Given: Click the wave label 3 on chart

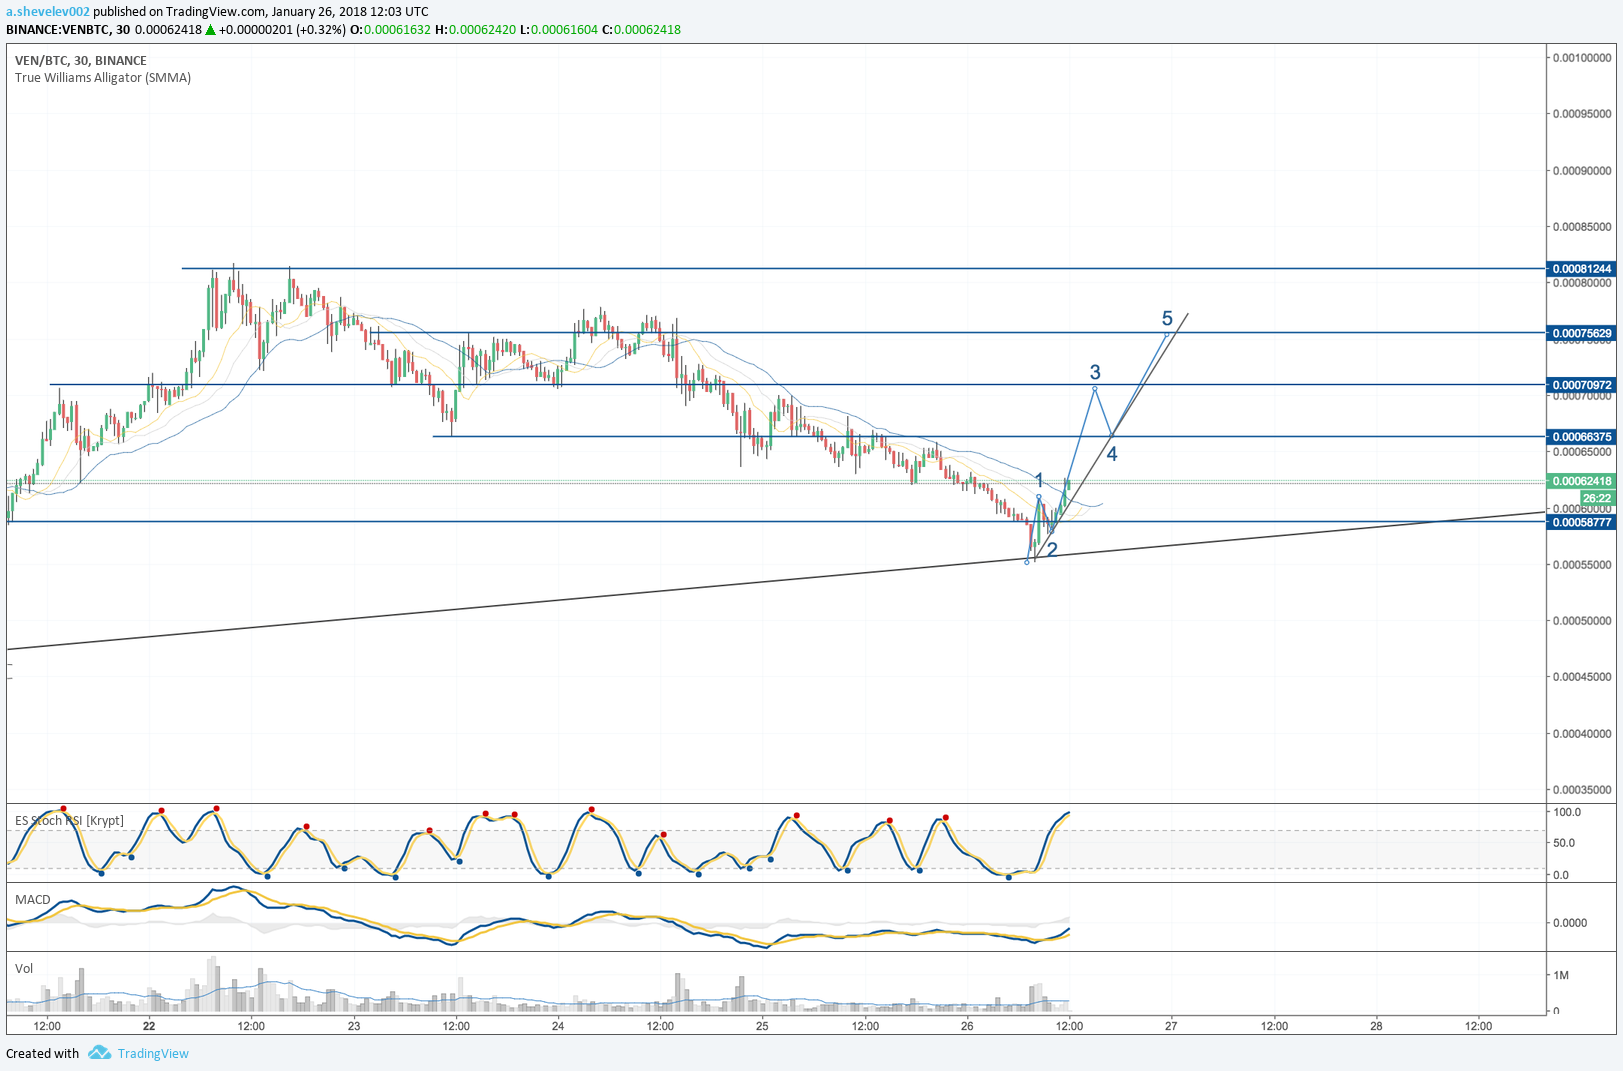Looking at the screenshot, I should coord(1095,372).
